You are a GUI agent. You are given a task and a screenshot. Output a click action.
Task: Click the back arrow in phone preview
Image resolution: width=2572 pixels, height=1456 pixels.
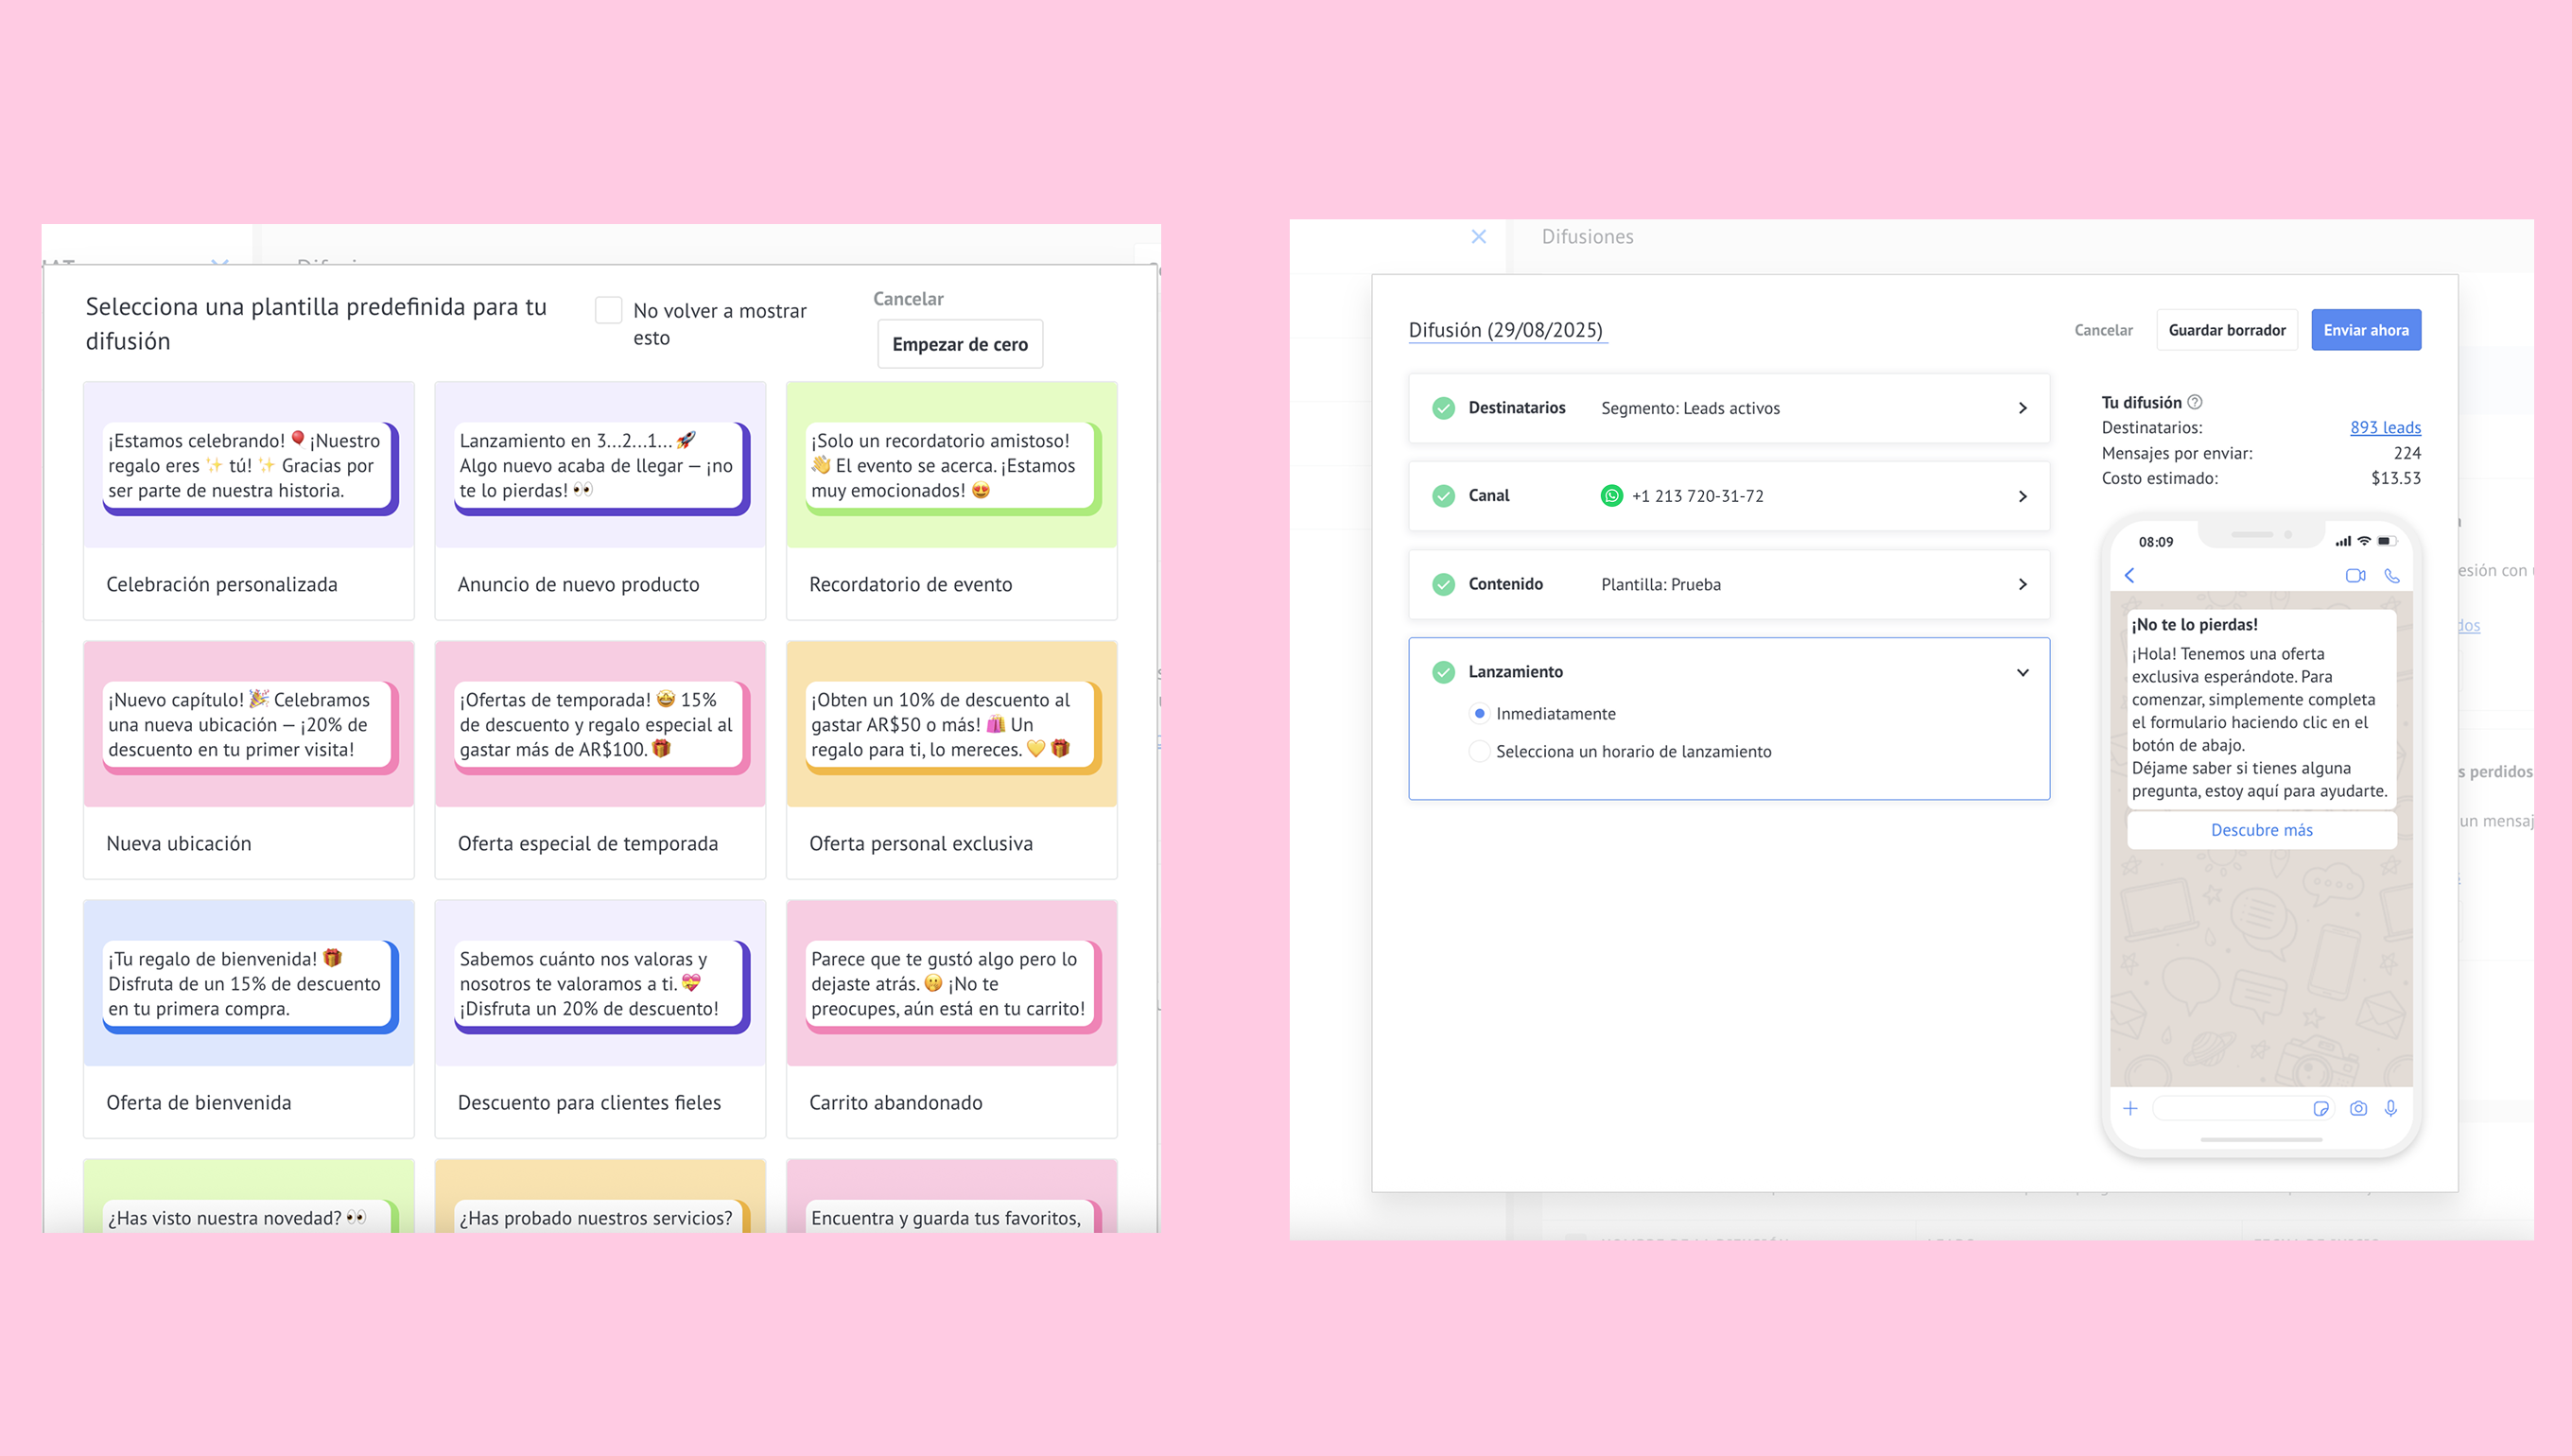[x=2130, y=575]
